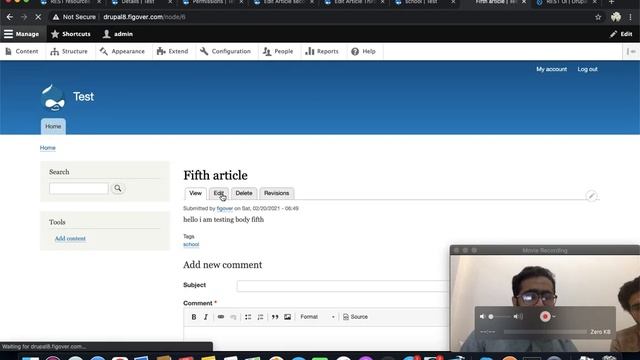Open the People admin menu
640x360 pixels.
(278, 51)
